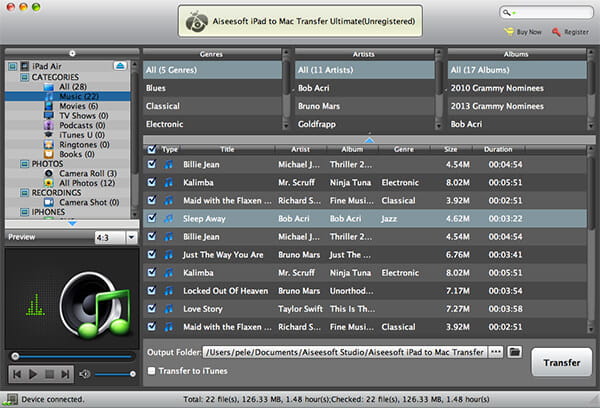Collapse the filter panel with up arrow
This screenshot has width=600, height=408.
tap(369, 140)
